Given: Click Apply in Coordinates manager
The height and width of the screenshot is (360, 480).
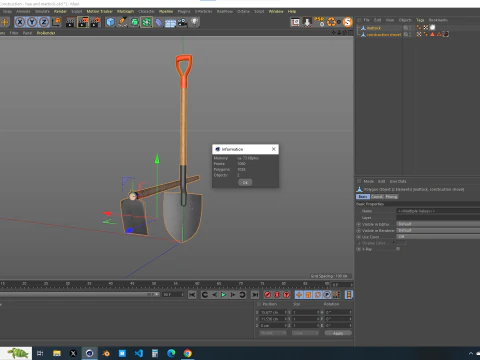Looking at the screenshot, I should point(338,333).
